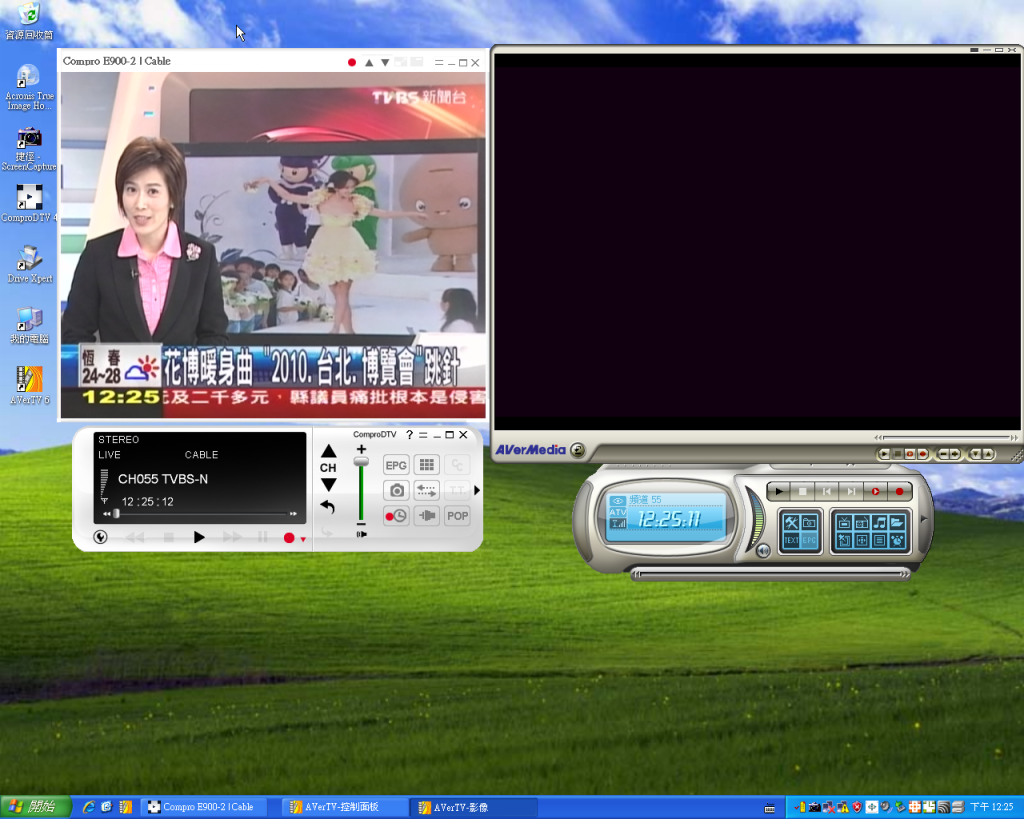The height and width of the screenshot is (819, 1024).
Task: Launch Internet Explorer from quick launch
Action: (x=89, y=807)
